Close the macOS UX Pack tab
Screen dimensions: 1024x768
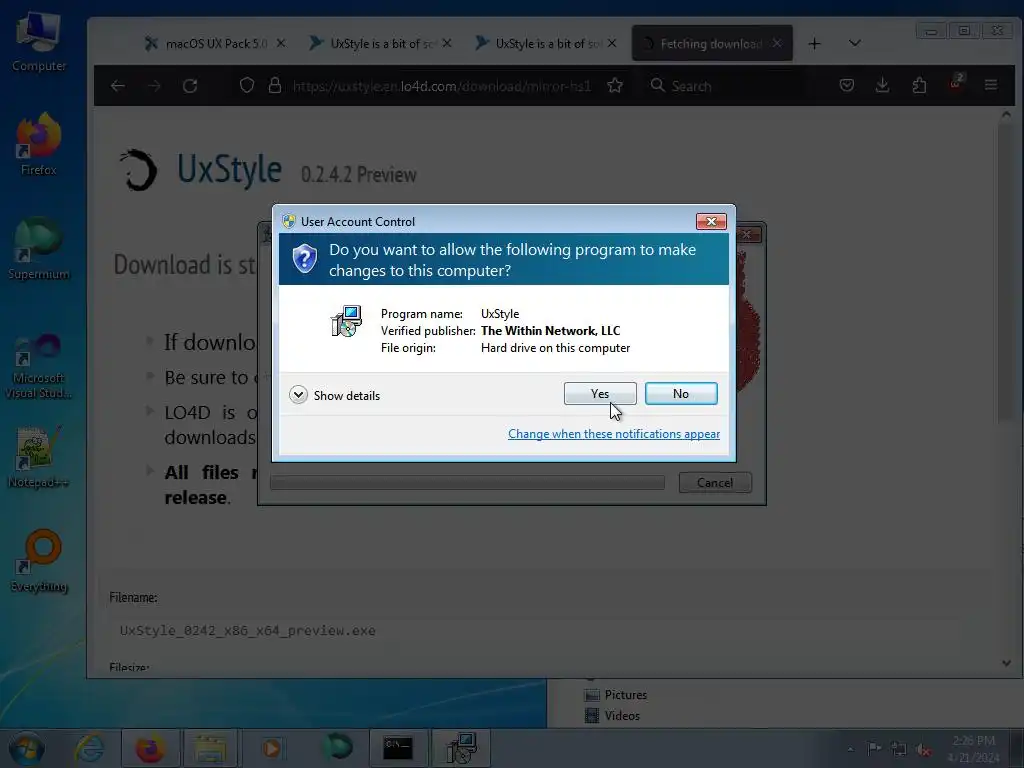[x=281, y=43]
